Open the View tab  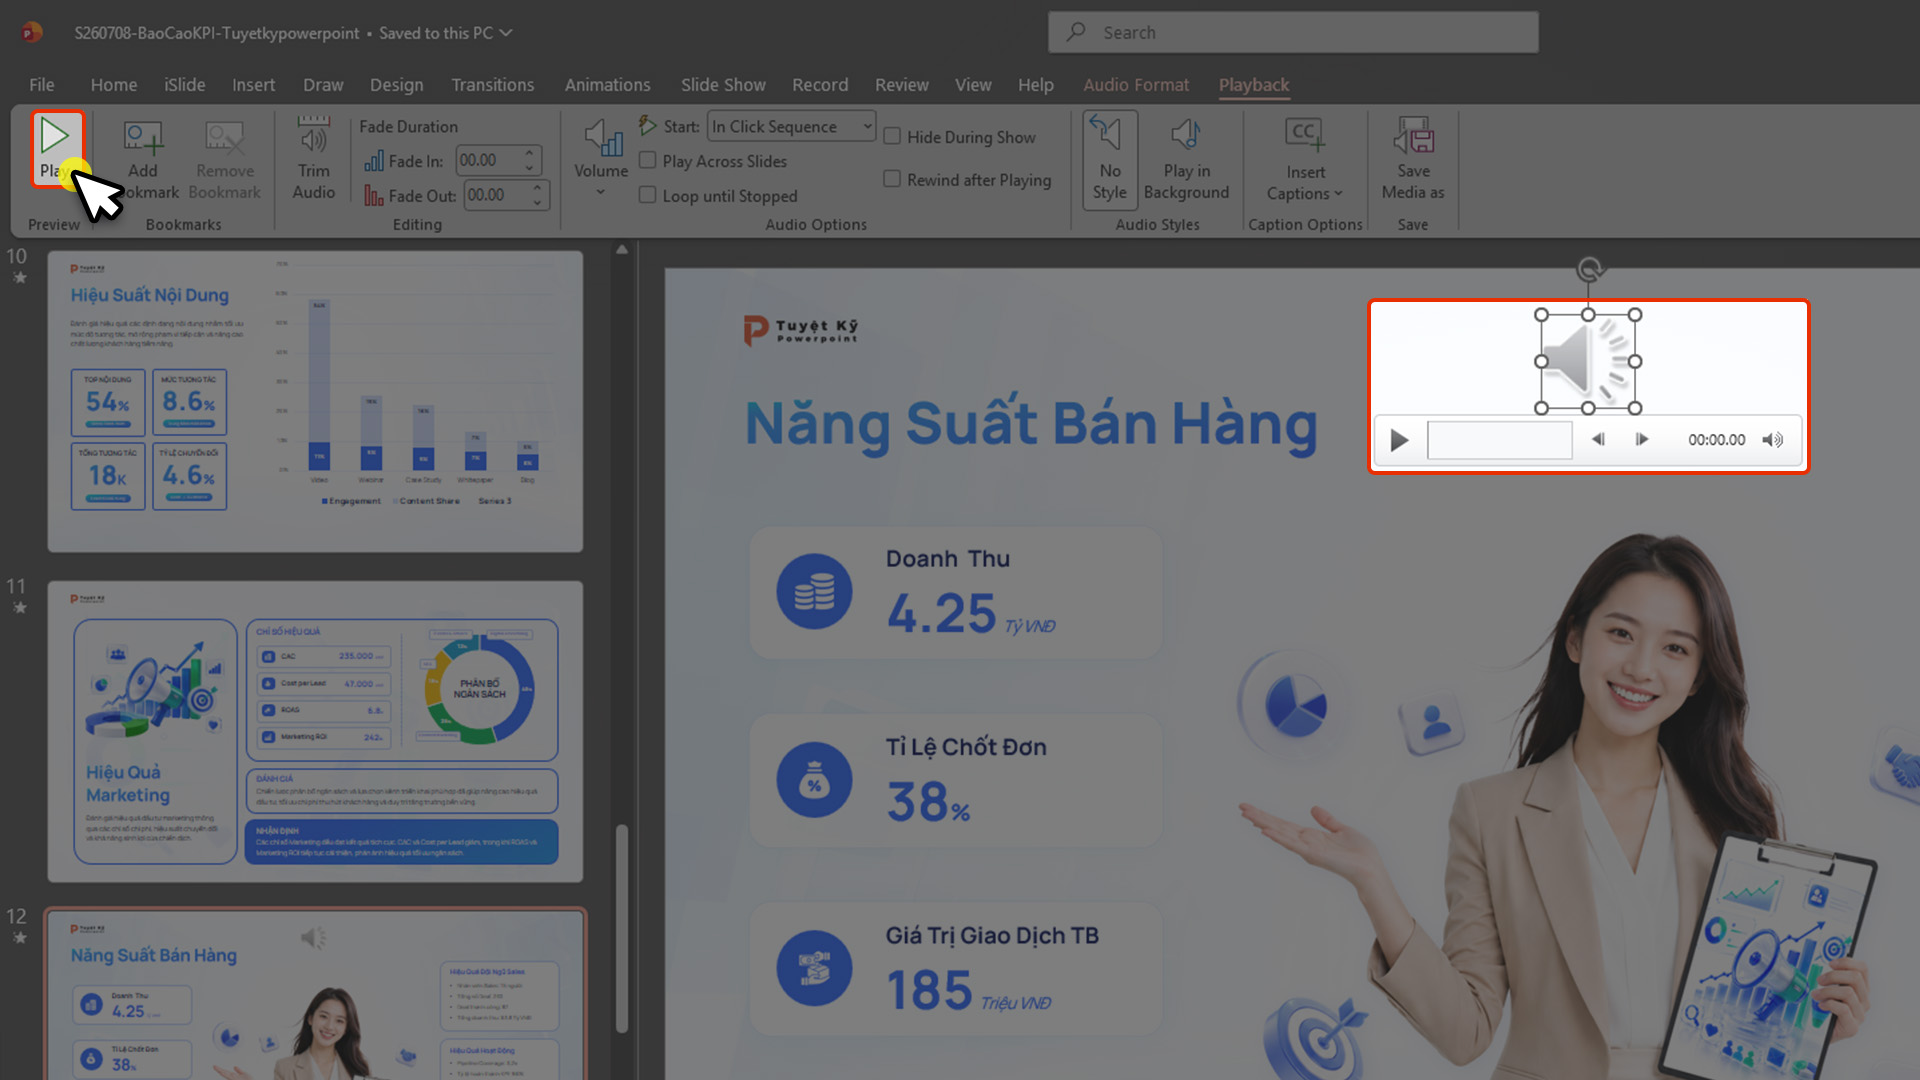(x=973, y=85)
